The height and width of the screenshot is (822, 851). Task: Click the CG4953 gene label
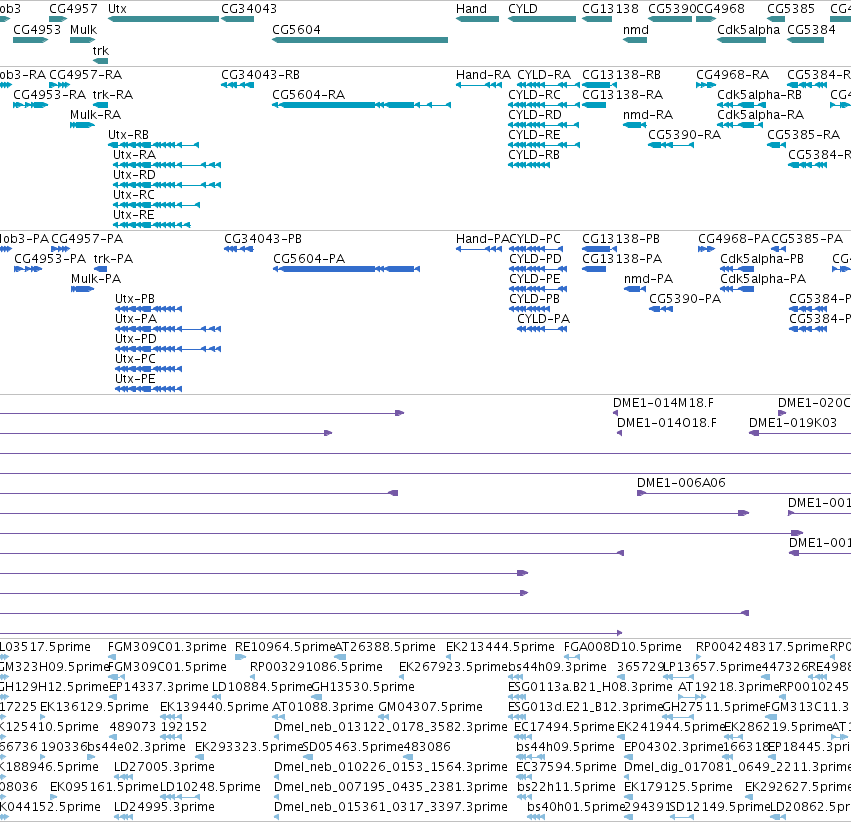tap(37, 29)
